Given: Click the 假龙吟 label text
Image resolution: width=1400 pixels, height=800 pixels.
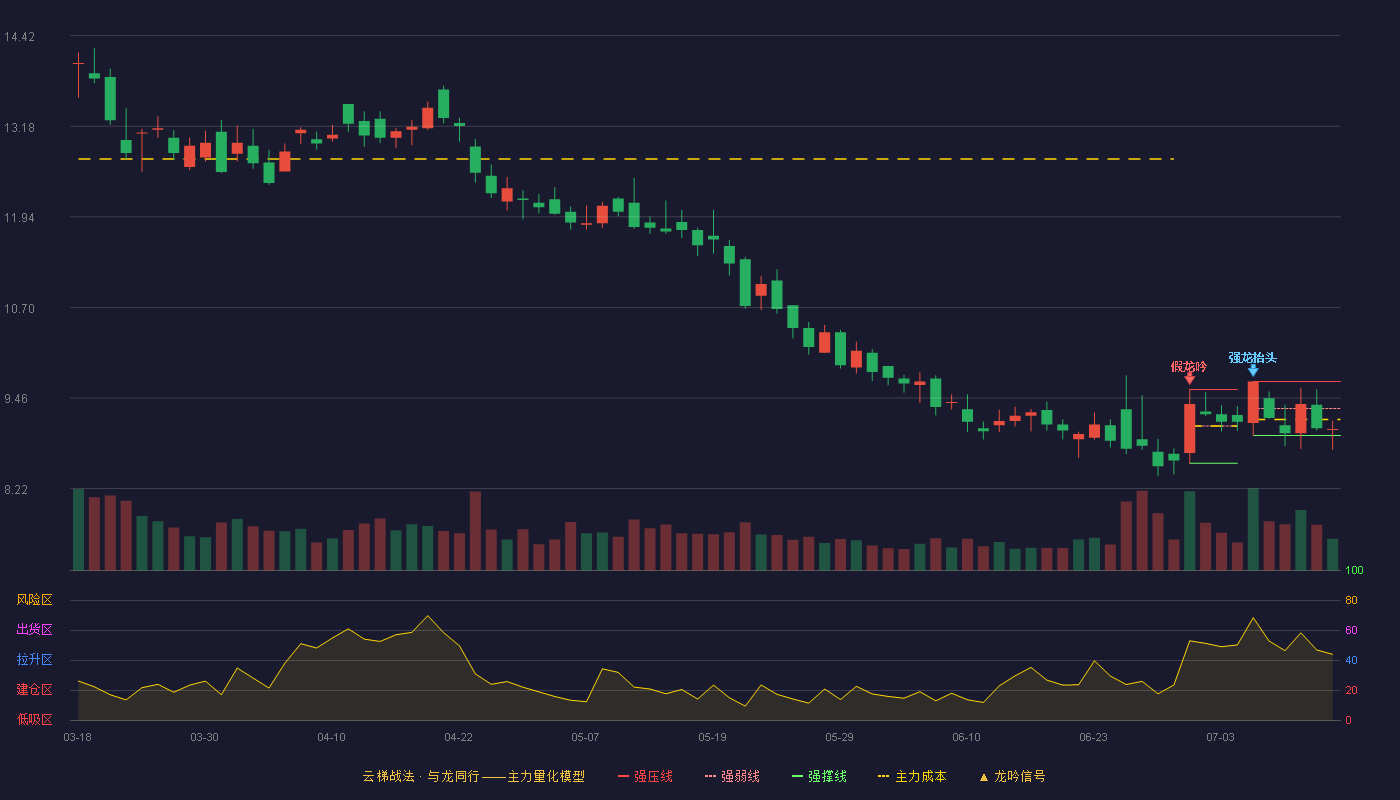Looking at the screenshot, I should point(1189,366).
